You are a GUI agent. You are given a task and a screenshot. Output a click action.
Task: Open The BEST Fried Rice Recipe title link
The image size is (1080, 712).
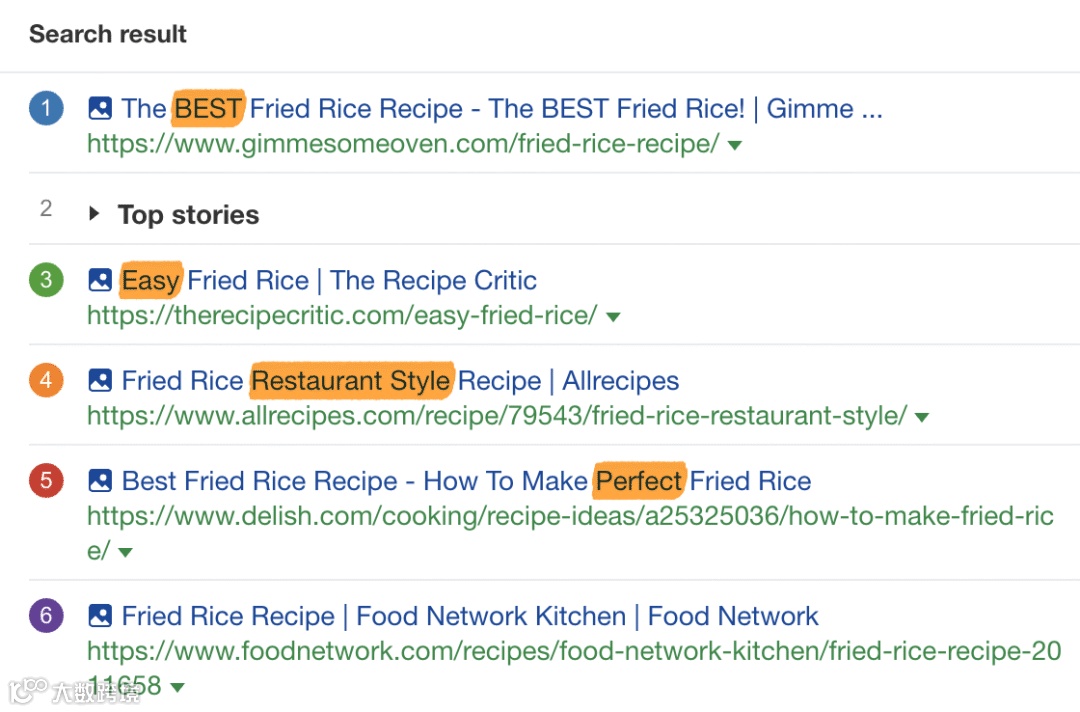click(x=500, y=108)
